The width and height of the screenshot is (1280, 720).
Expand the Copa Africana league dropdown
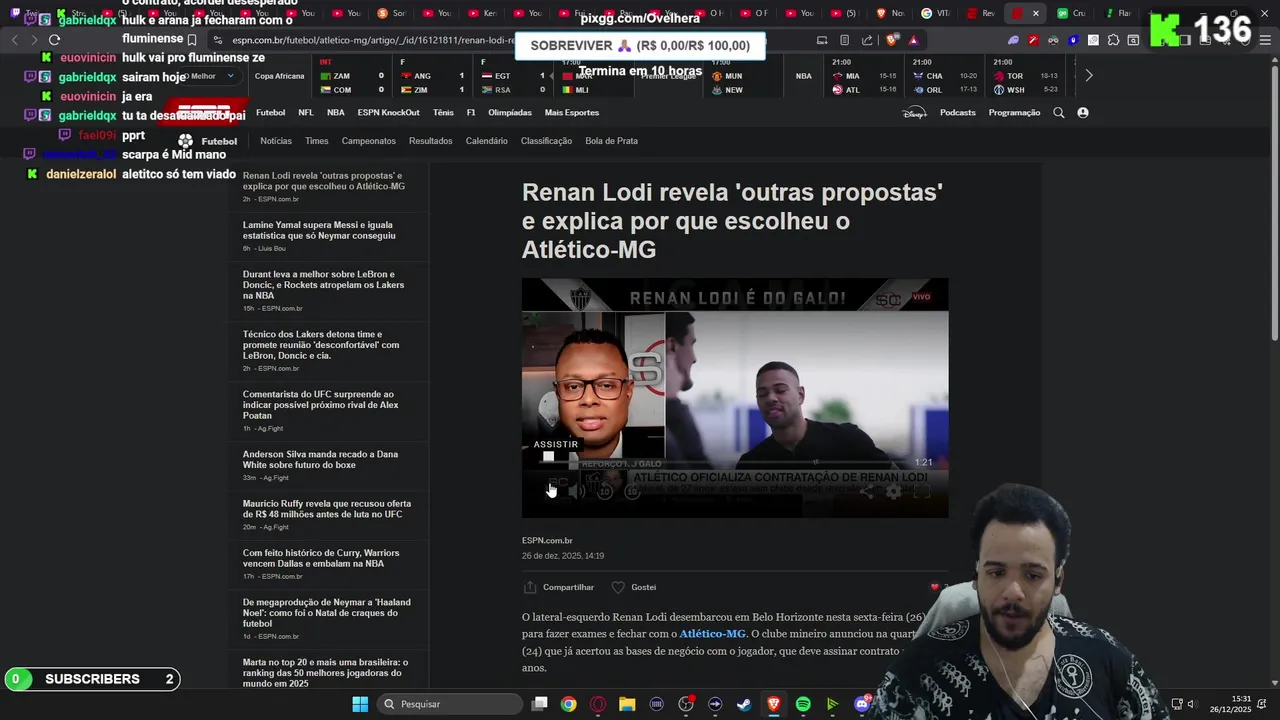point(279,76)
